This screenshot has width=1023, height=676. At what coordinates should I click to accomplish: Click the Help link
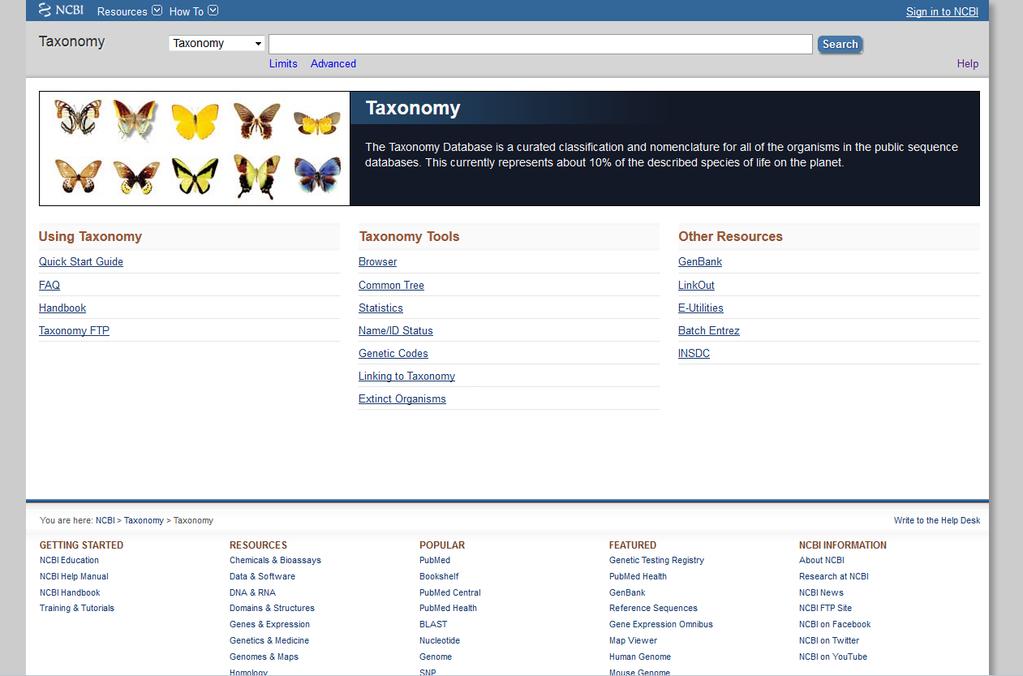(968, 63)
